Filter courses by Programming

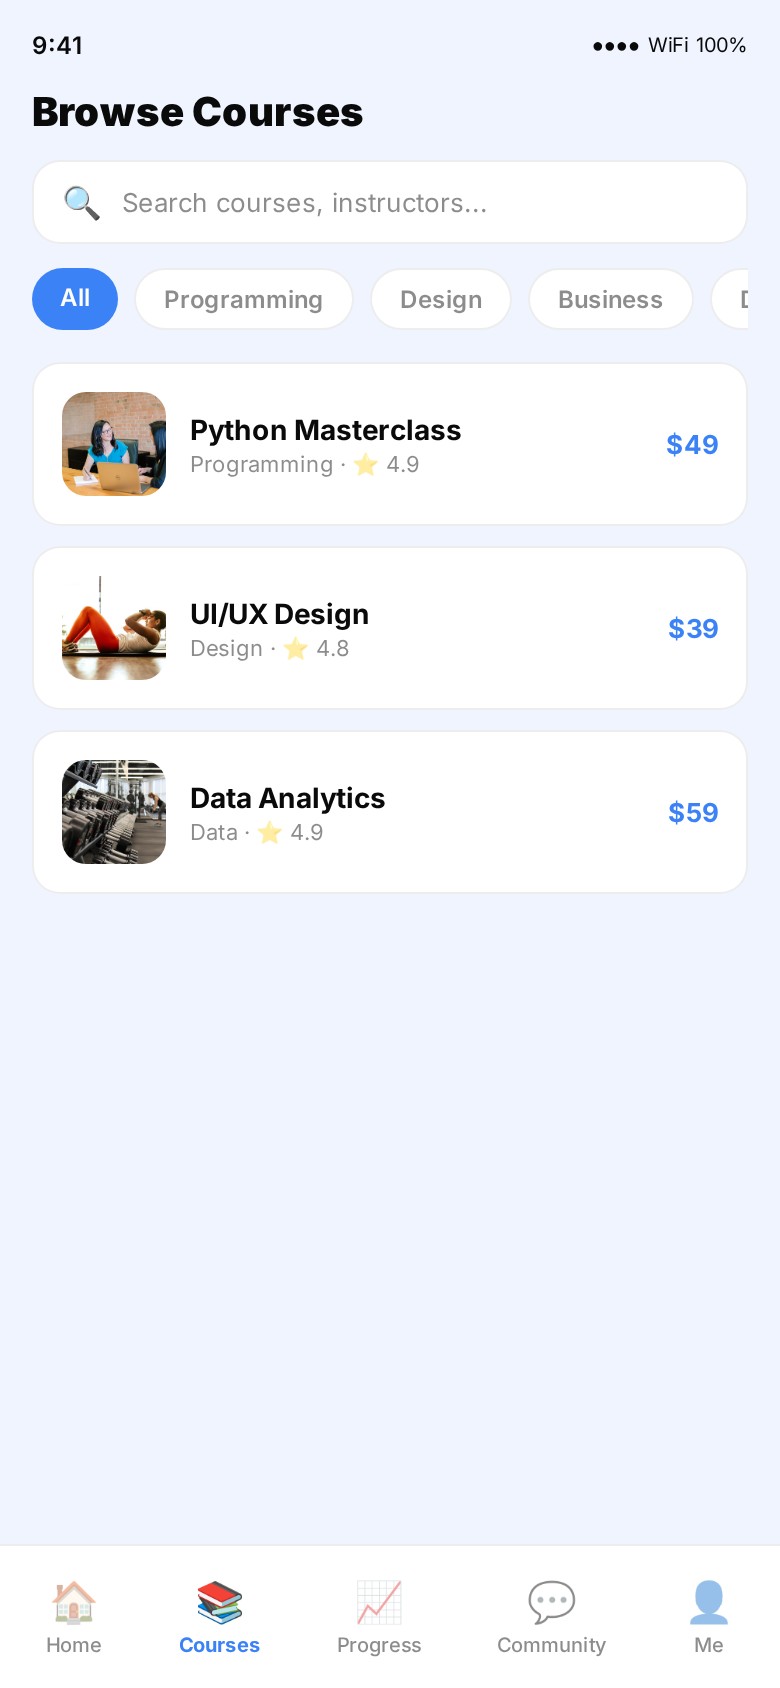(244, 299)
